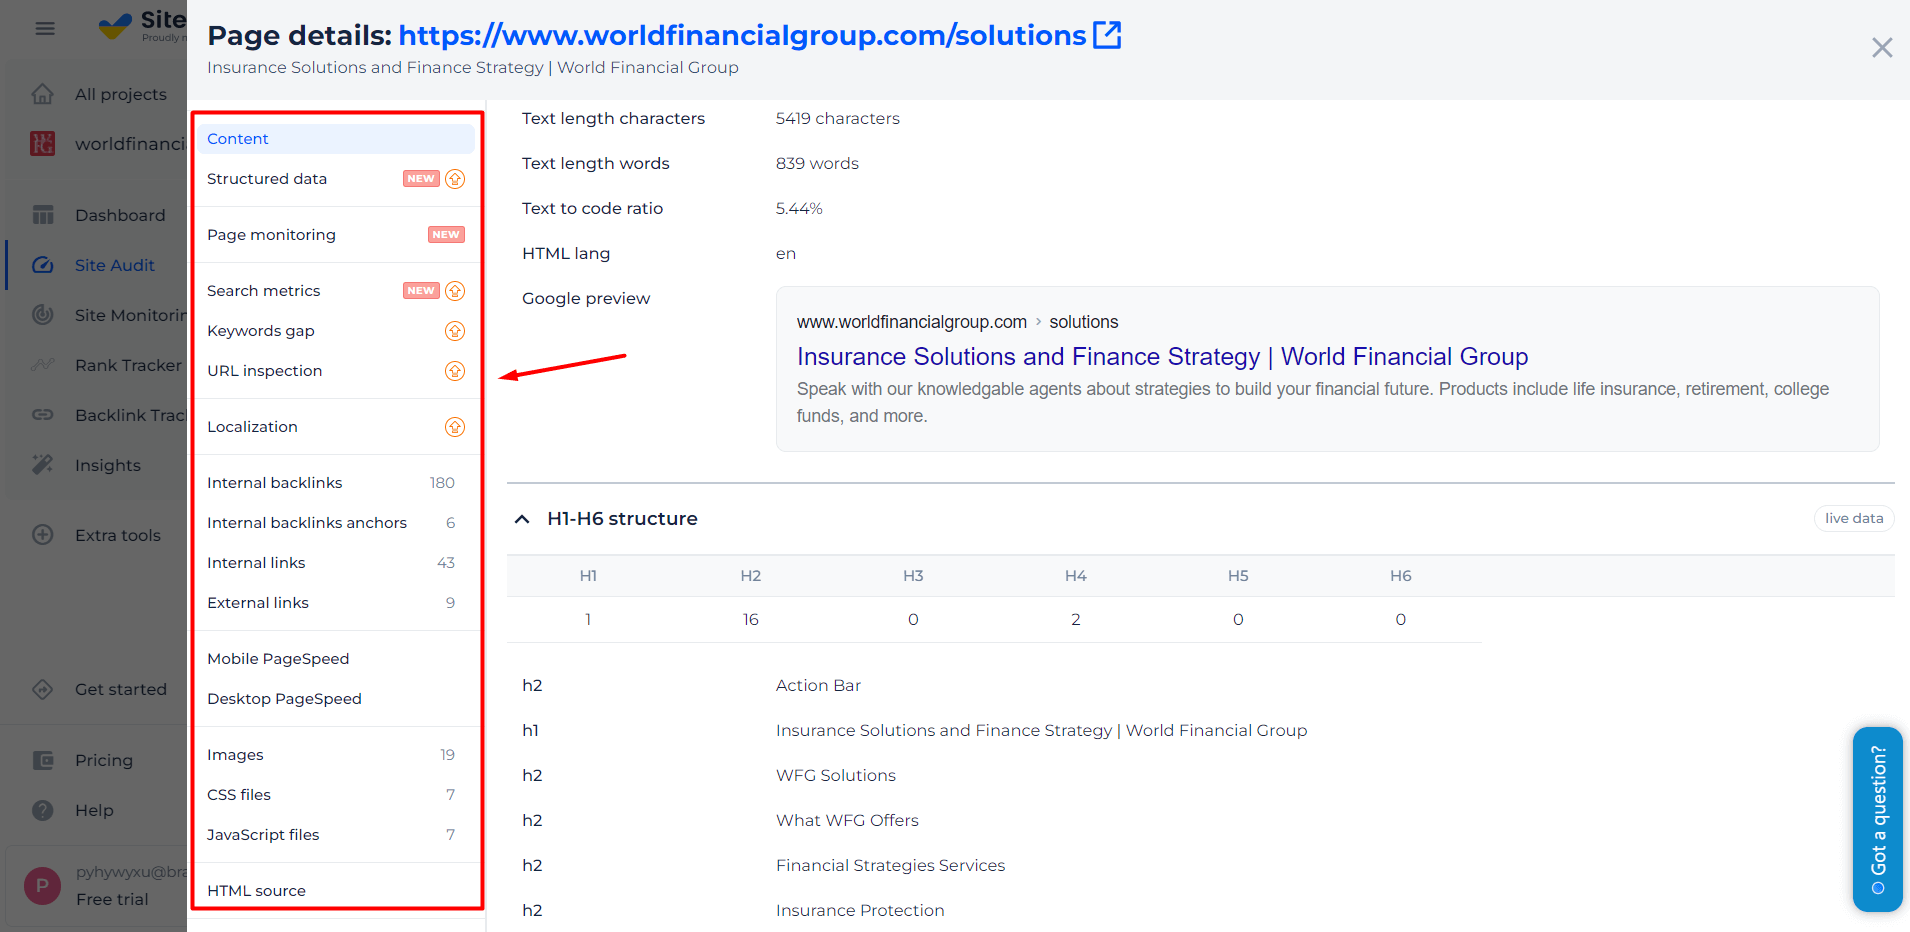Viewport: 1910px width, 932px height.
Task: Open the Dashboard menu item
Action: pyautogui.click(x=120, y=215)
